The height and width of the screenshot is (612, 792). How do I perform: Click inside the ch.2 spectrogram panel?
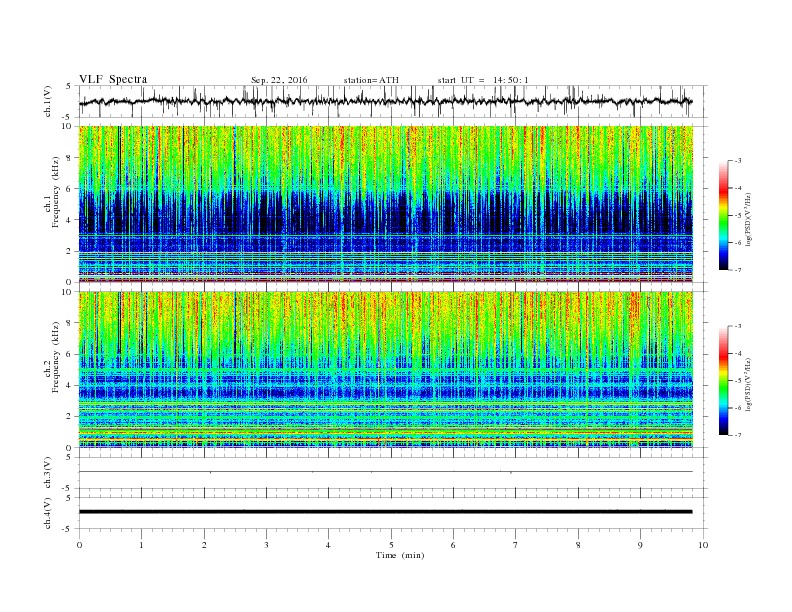tap(385, 370)
